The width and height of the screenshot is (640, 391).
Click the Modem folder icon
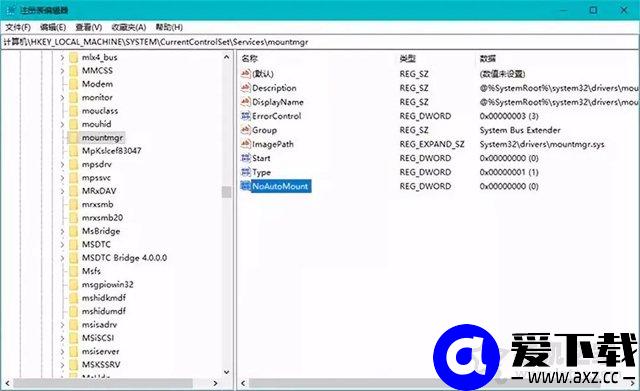click(x=73, y=84)
